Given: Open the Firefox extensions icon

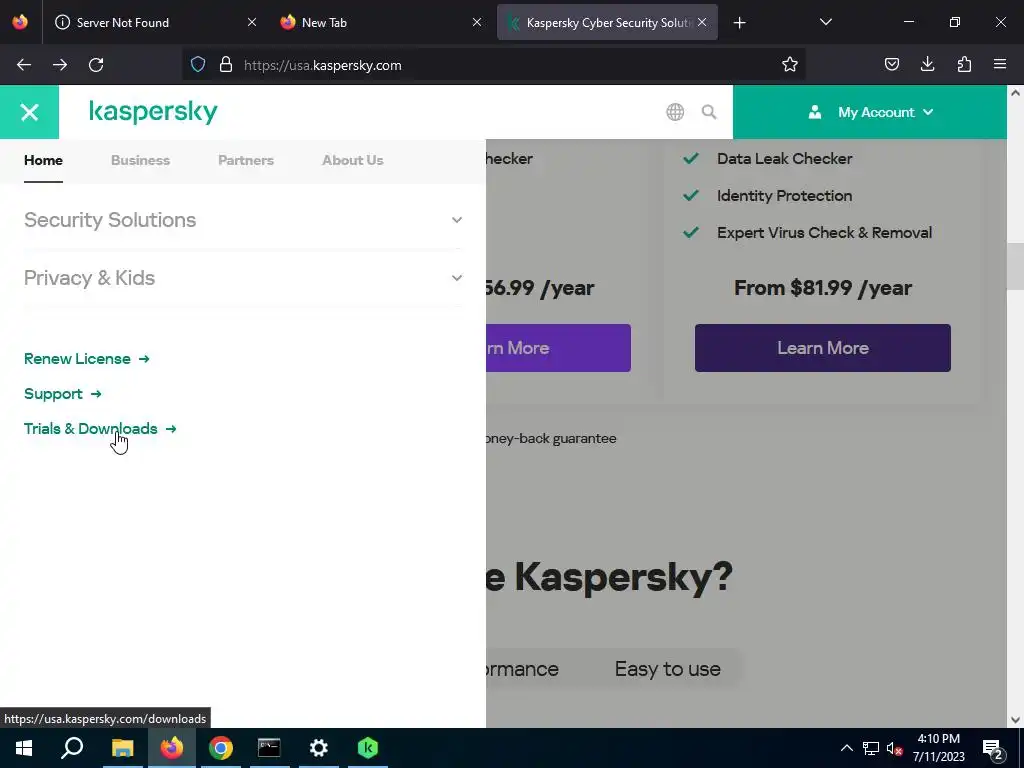Looking at the screenshot, I should (964, 65).
